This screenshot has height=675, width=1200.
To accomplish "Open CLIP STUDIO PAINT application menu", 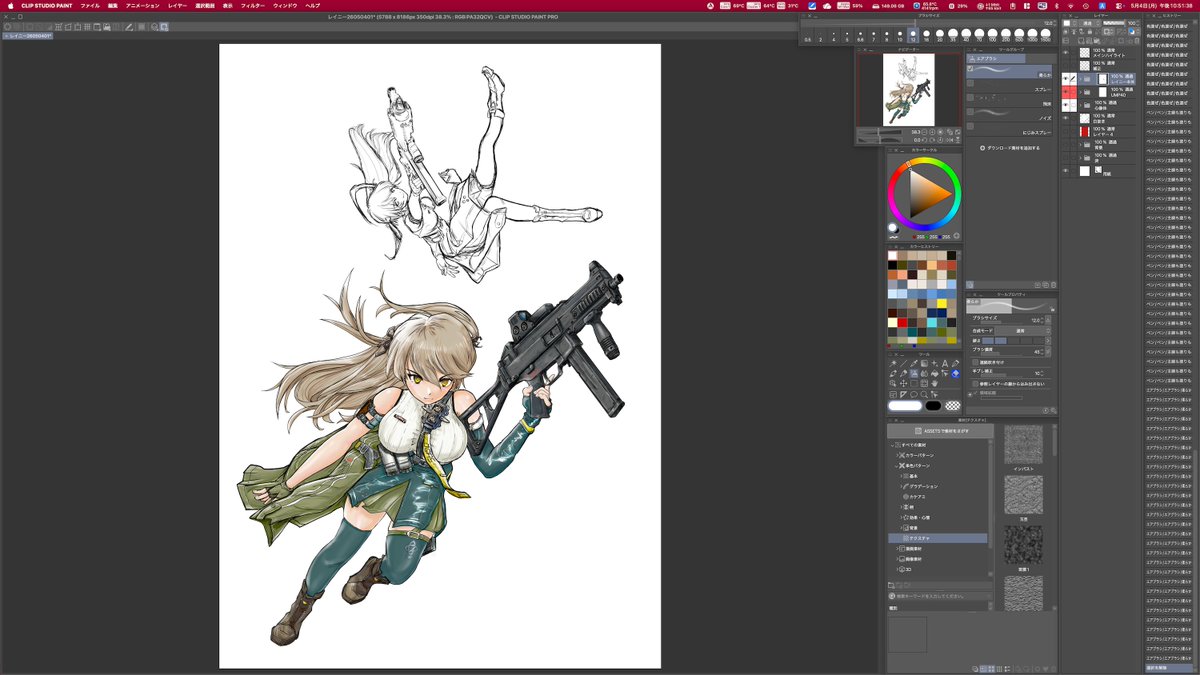I will coord(46,5).
